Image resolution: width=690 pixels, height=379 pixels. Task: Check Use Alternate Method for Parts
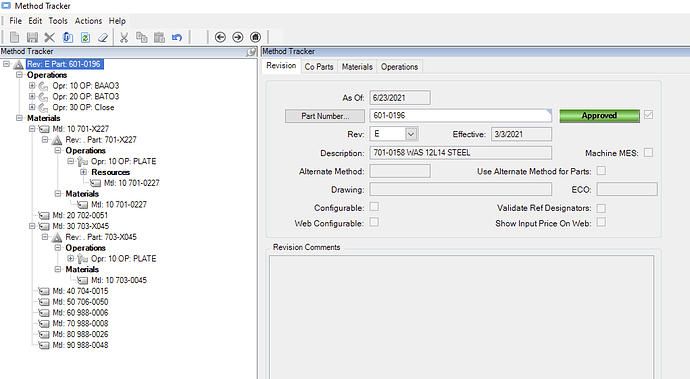[x=601, y=170]
